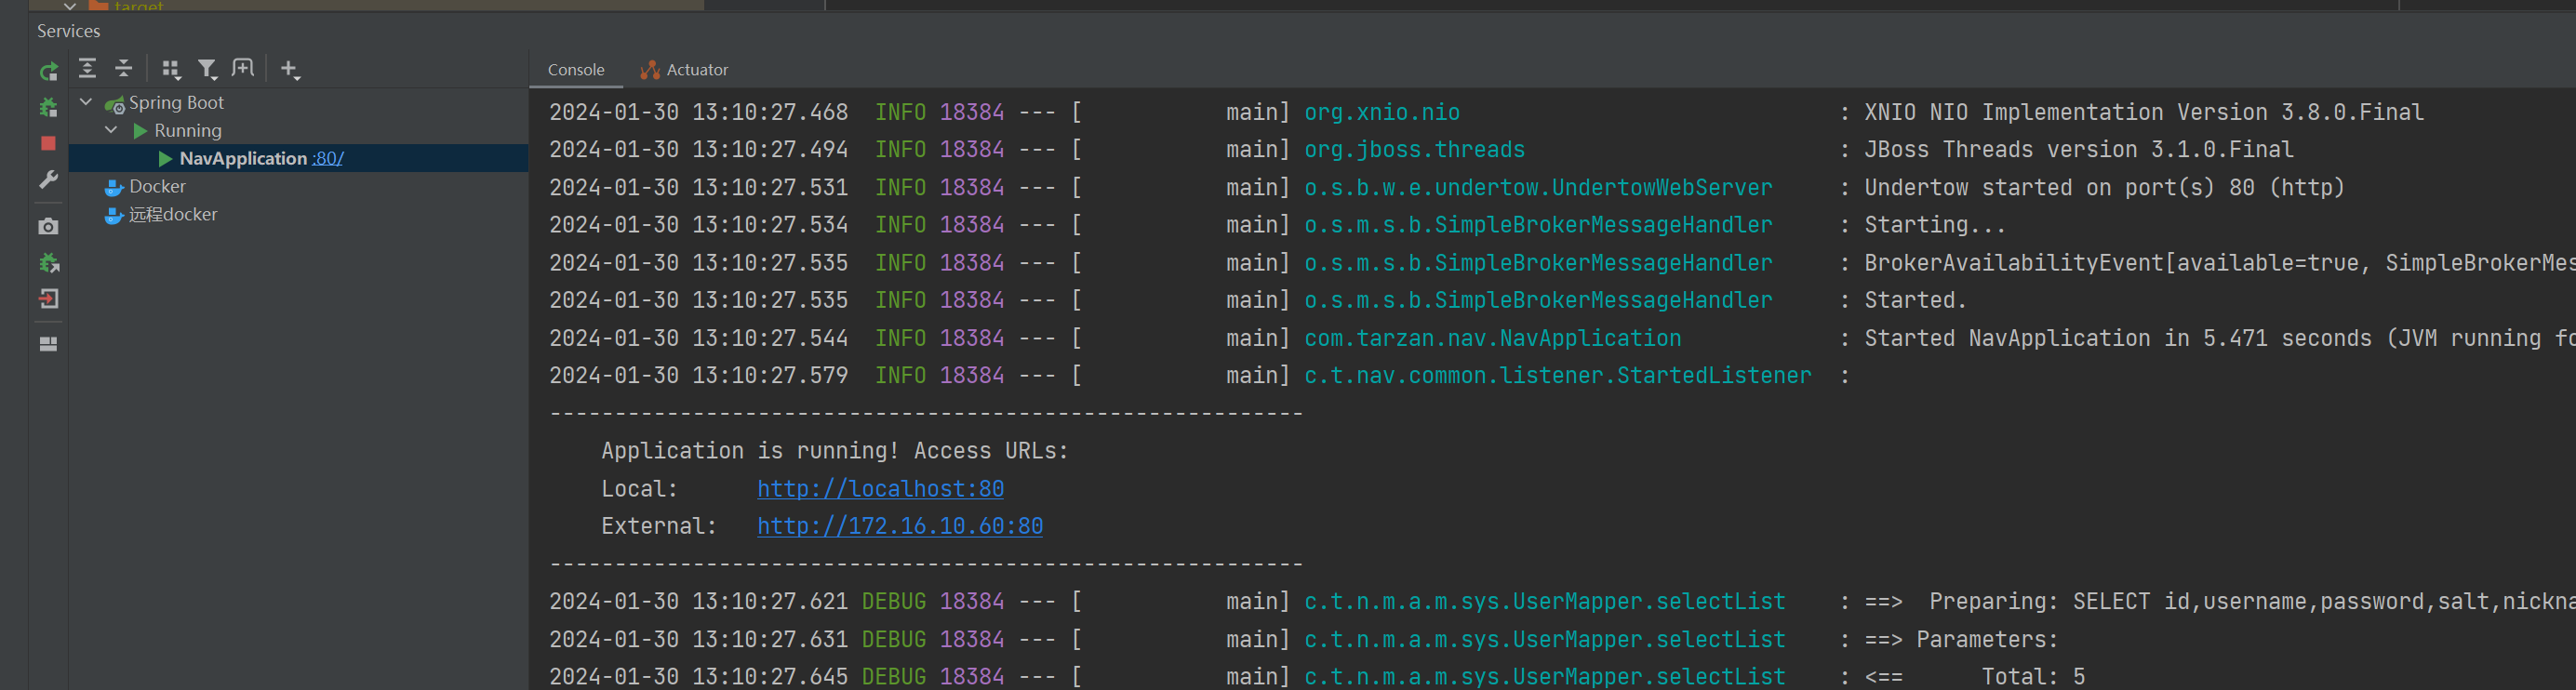This screenshot has width=2576, height=690.
Task: Click the 'Local:' label in console
Action: [x=639, y=488]
